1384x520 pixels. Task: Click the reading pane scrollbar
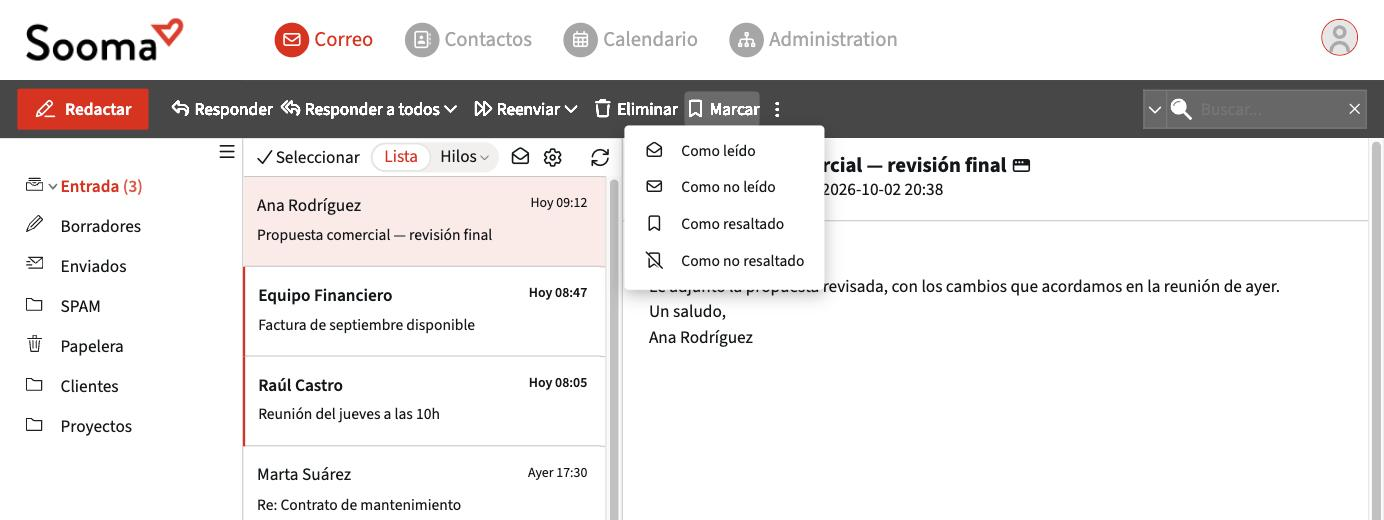(x=1377, y=330)
